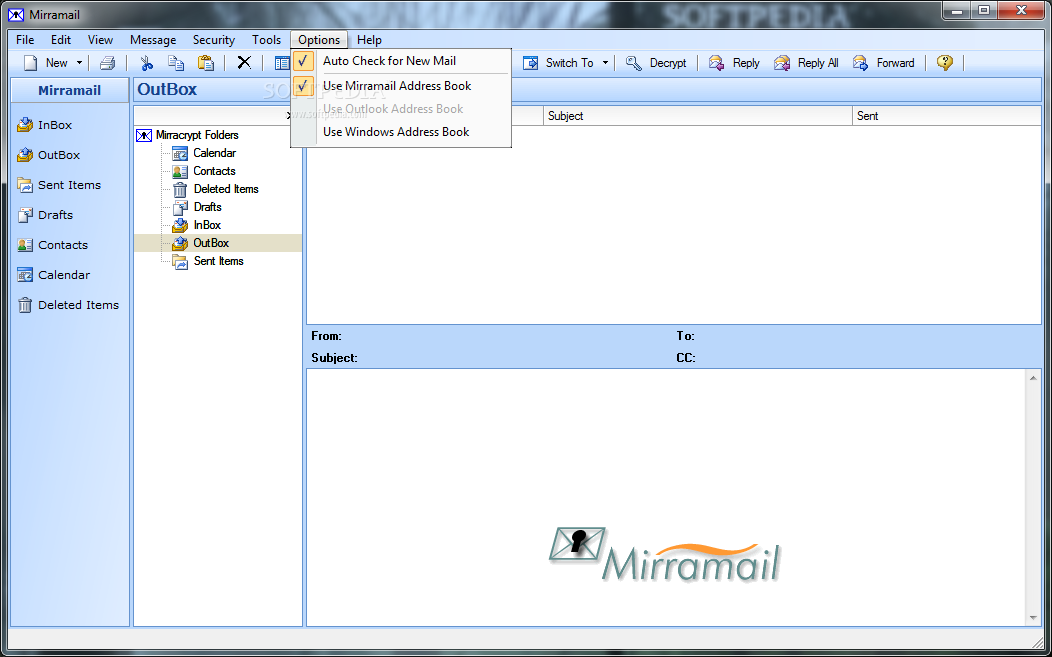
Task: Open Sent Items in the left sidebar
Action: coord(59,185)
